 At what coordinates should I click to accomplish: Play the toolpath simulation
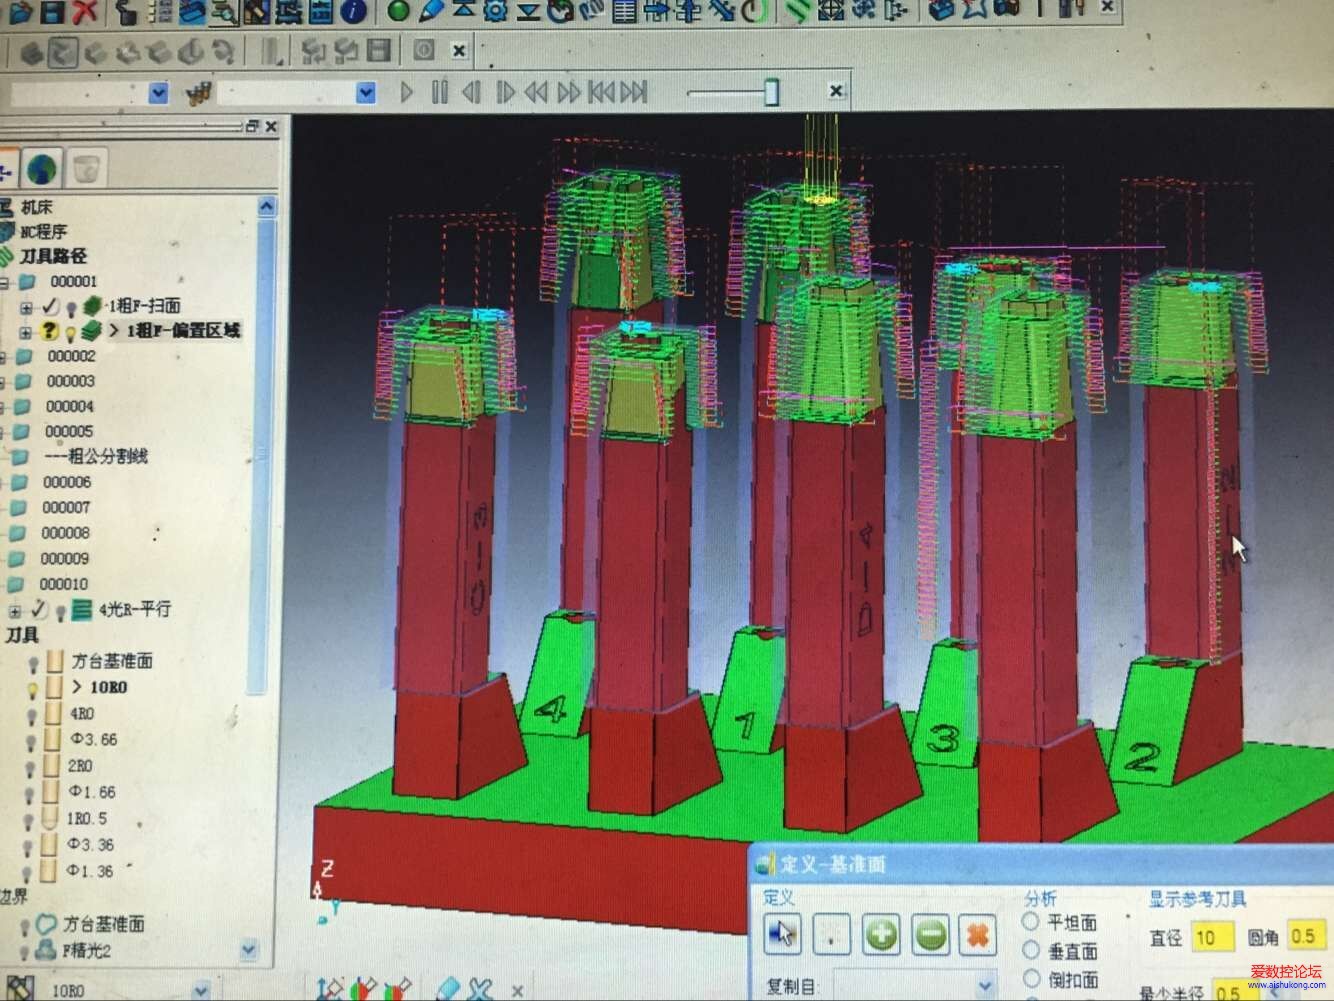[x=406, y=92]
